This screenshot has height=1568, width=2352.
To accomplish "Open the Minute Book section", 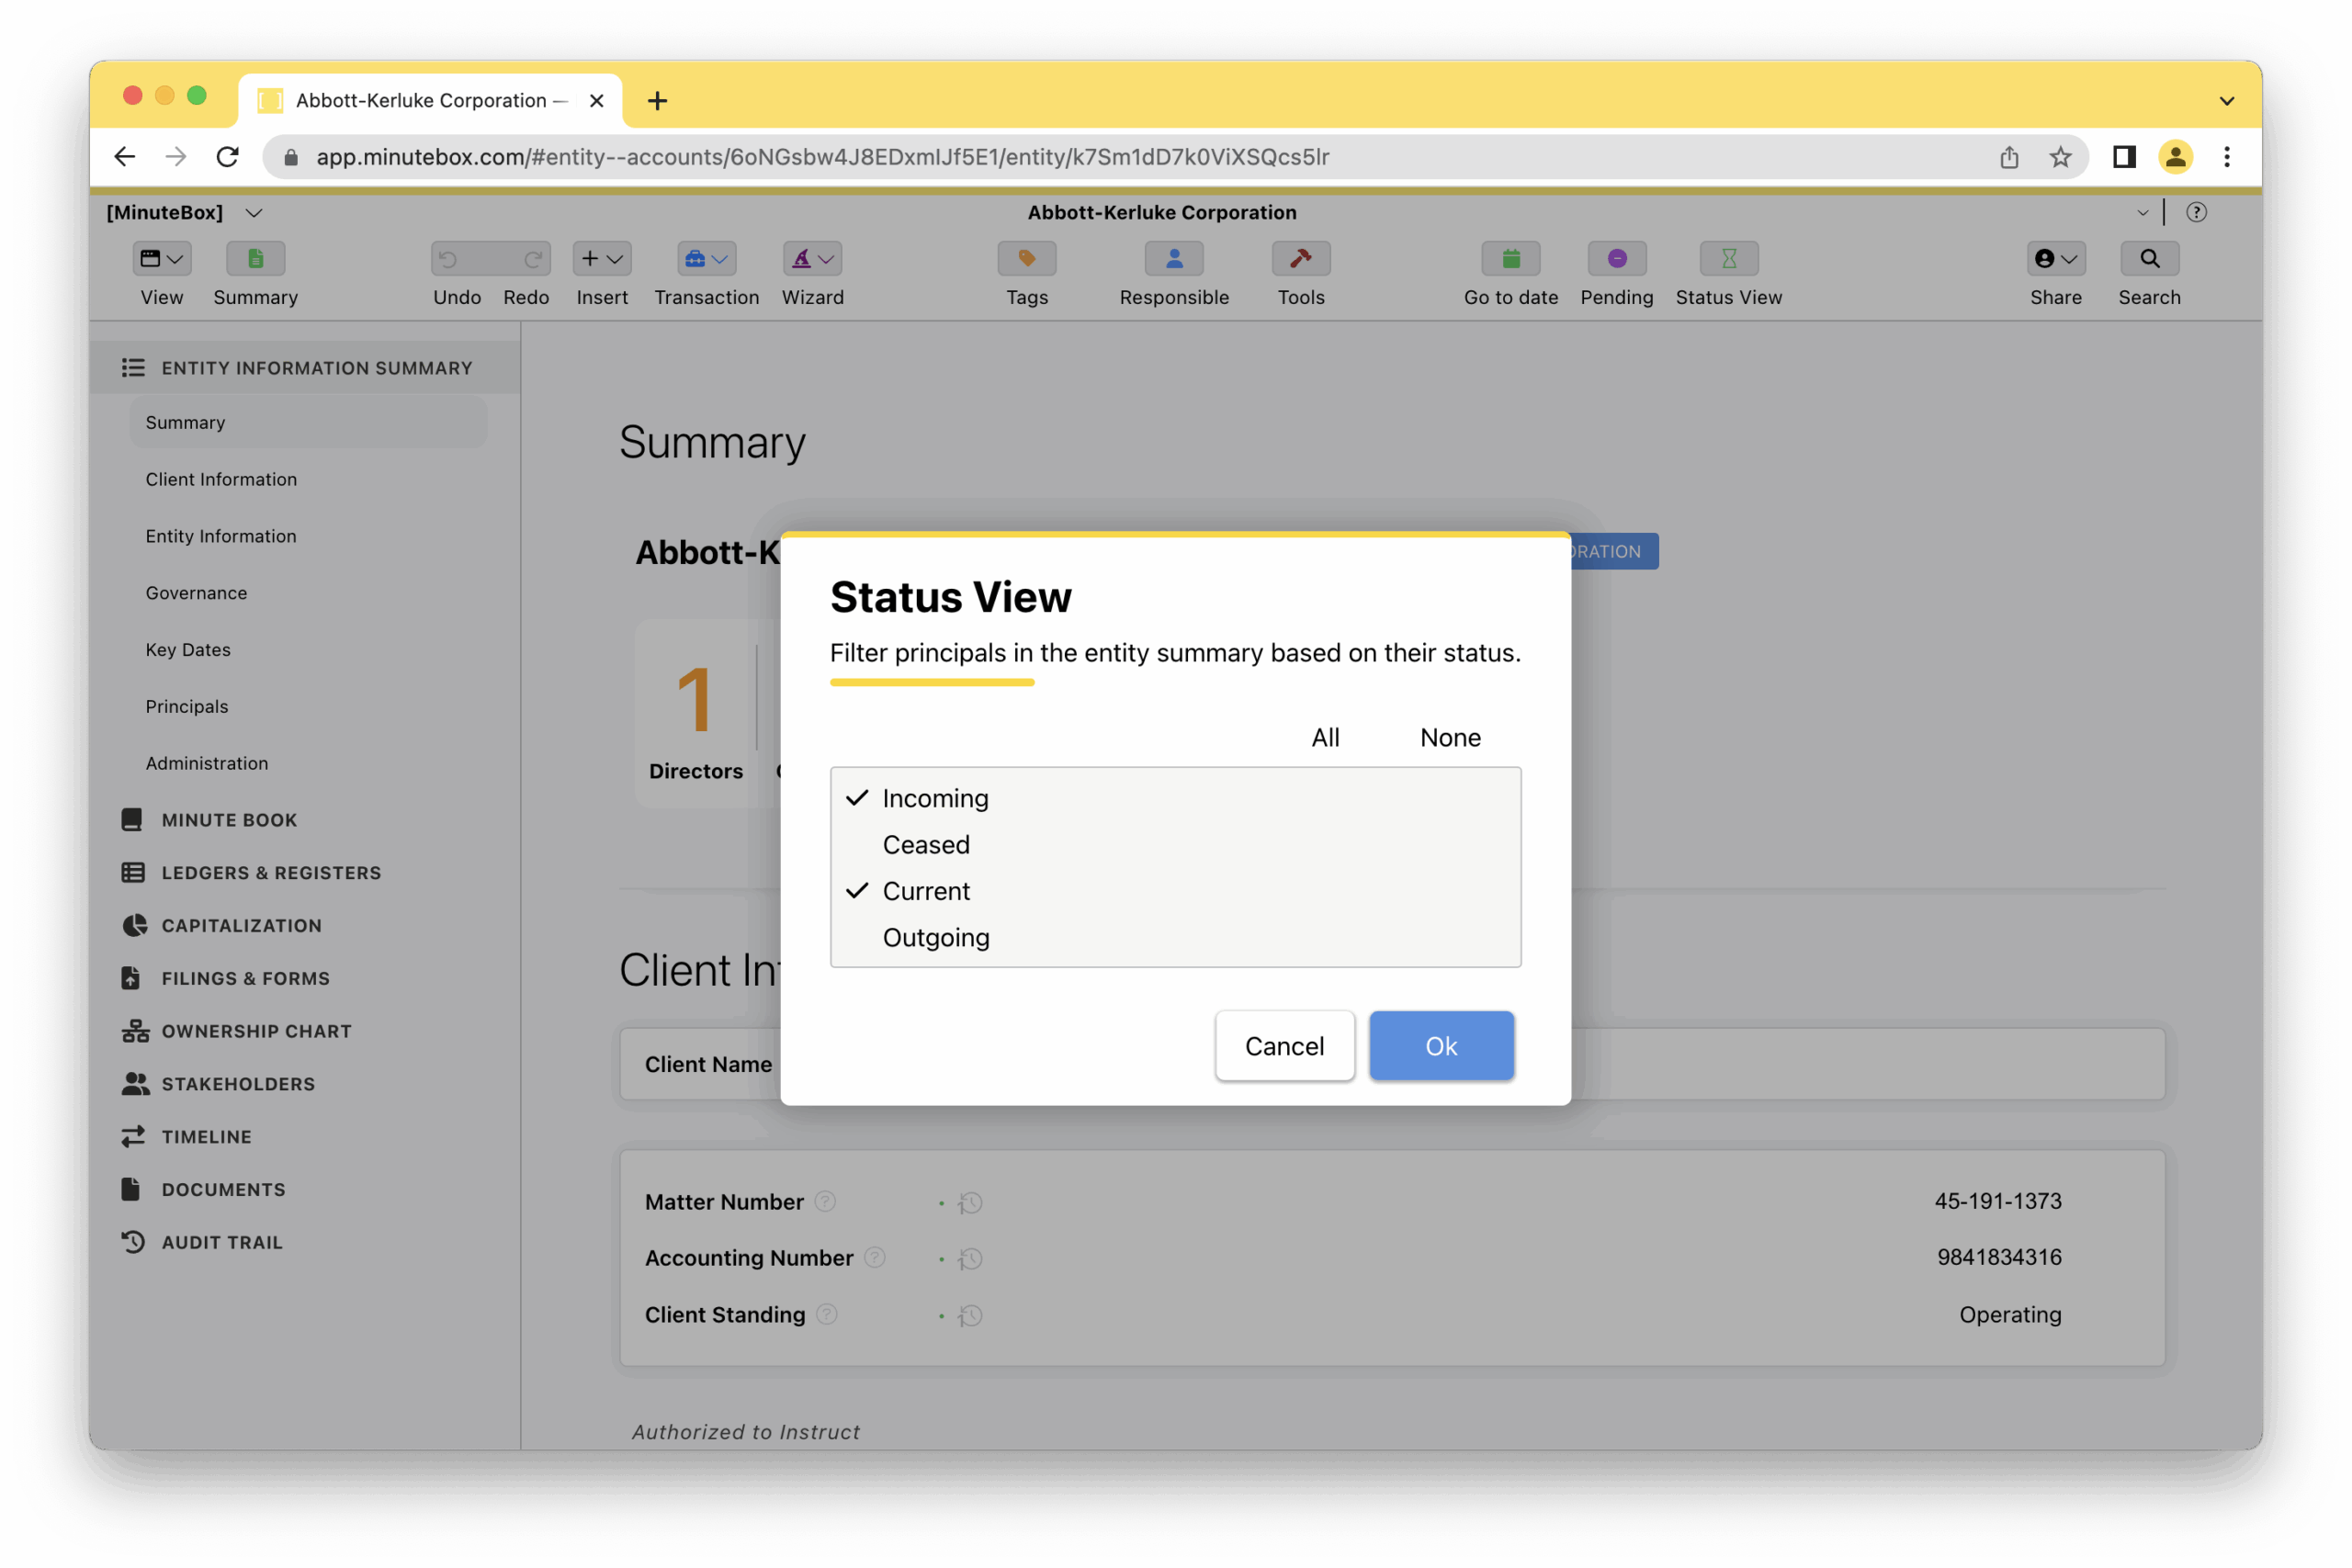I will click(229, 820).
